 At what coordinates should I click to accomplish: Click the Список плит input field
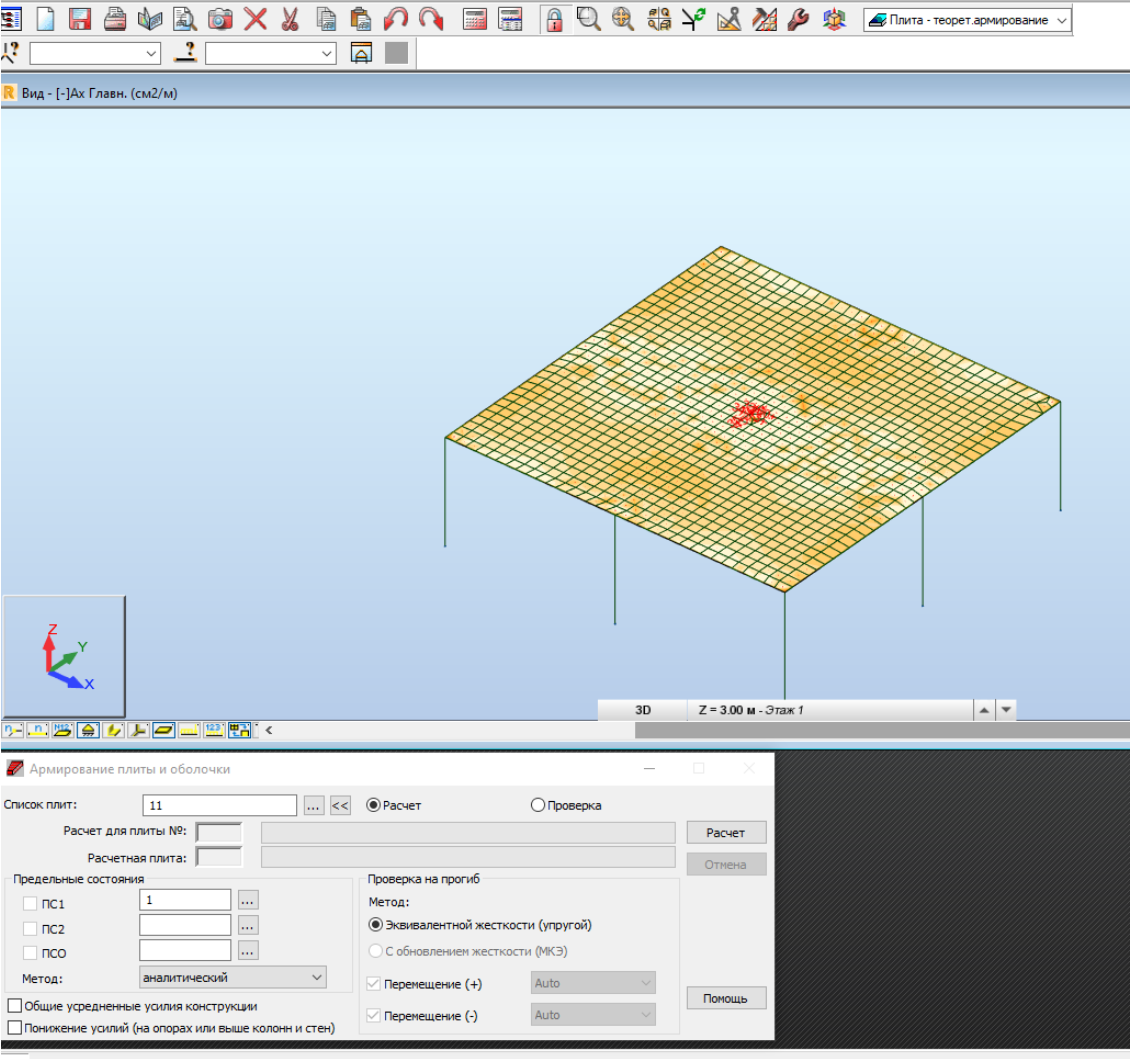pyautogui.click(x=221, y=805)
